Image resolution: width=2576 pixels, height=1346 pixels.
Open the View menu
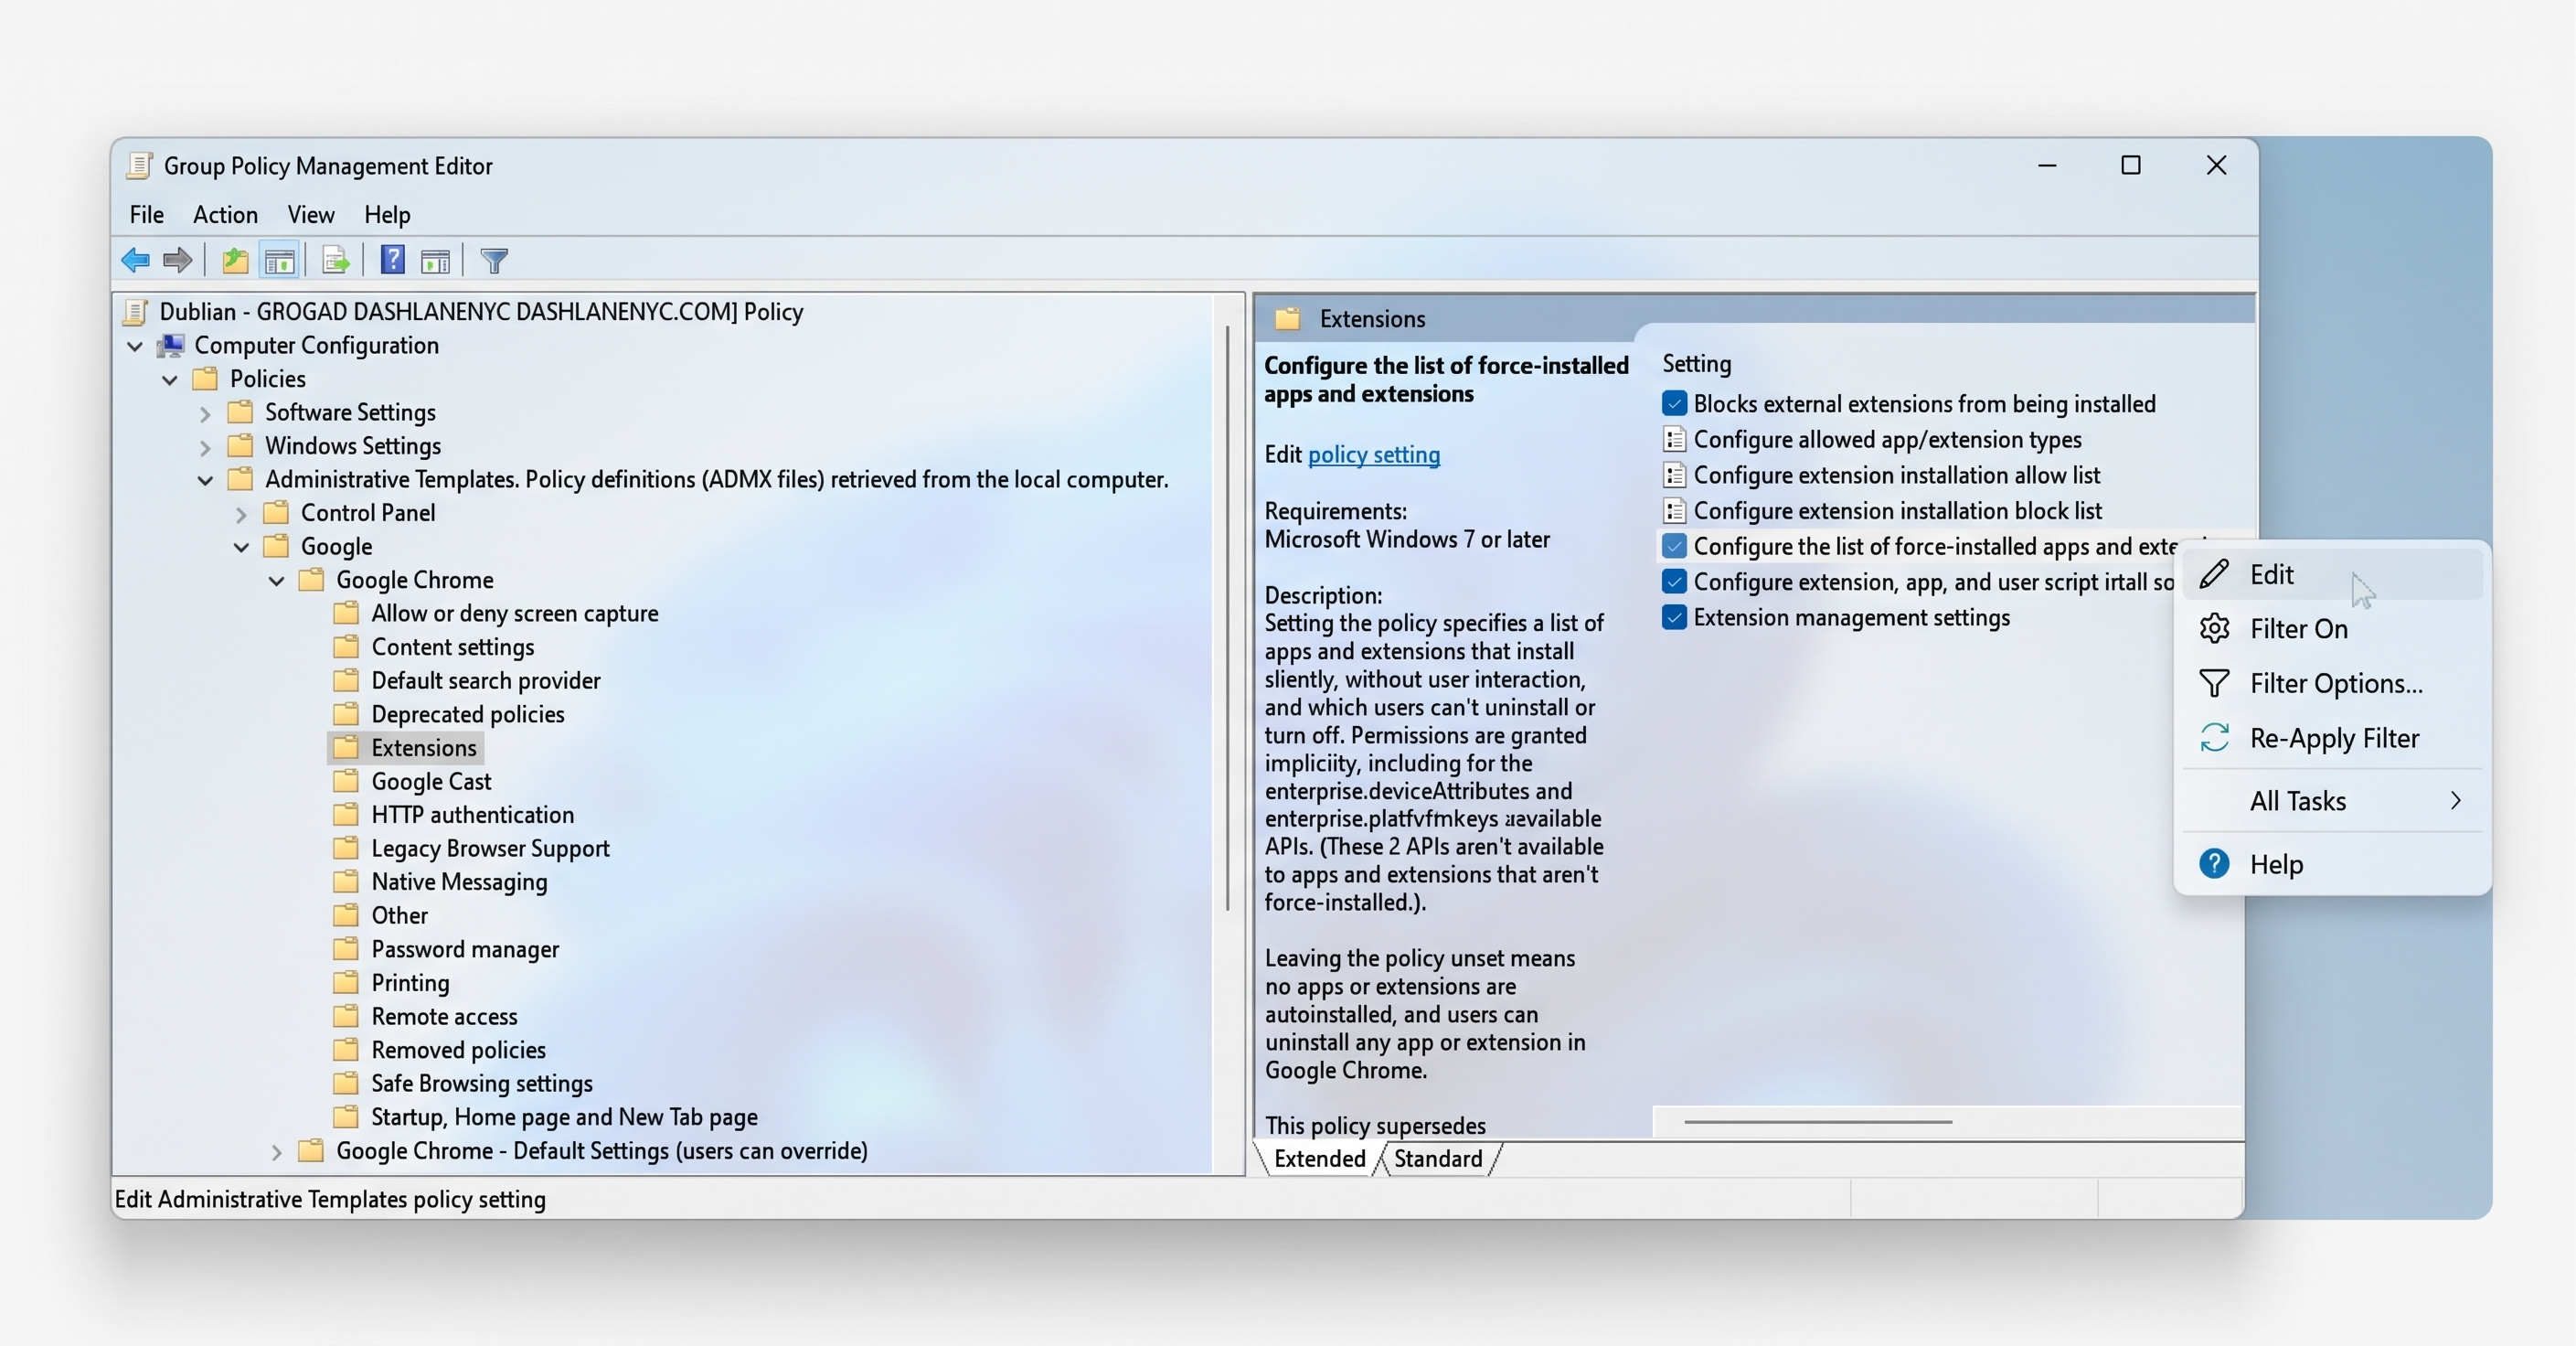310,215
